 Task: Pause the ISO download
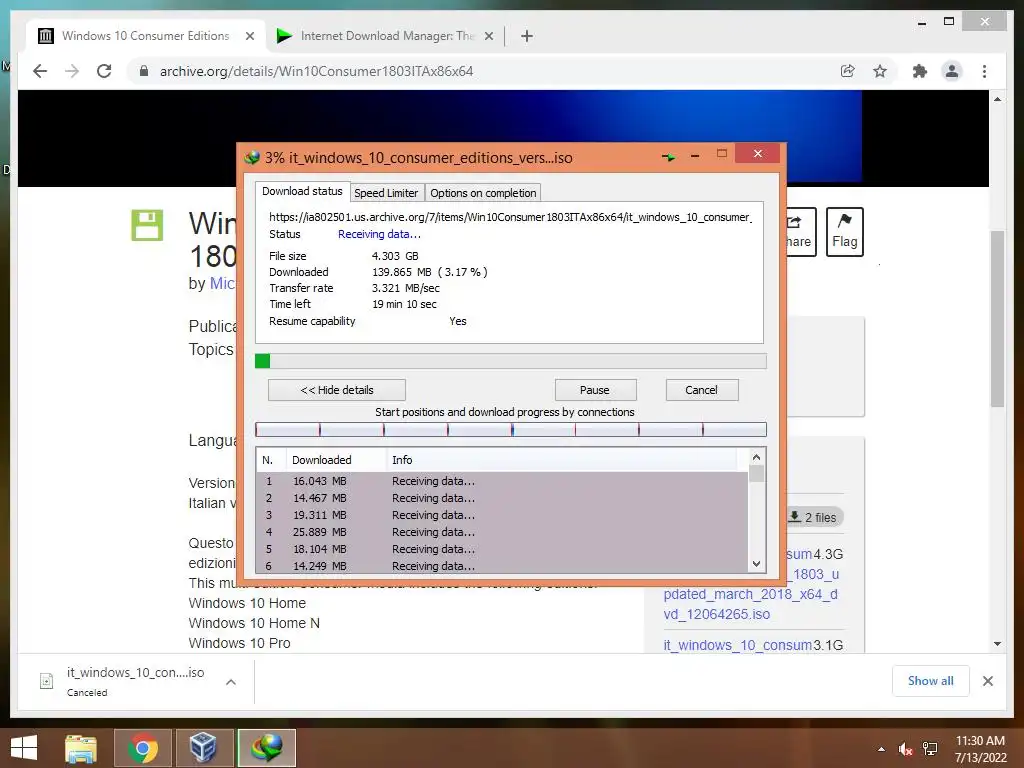[x=595, y=390]
